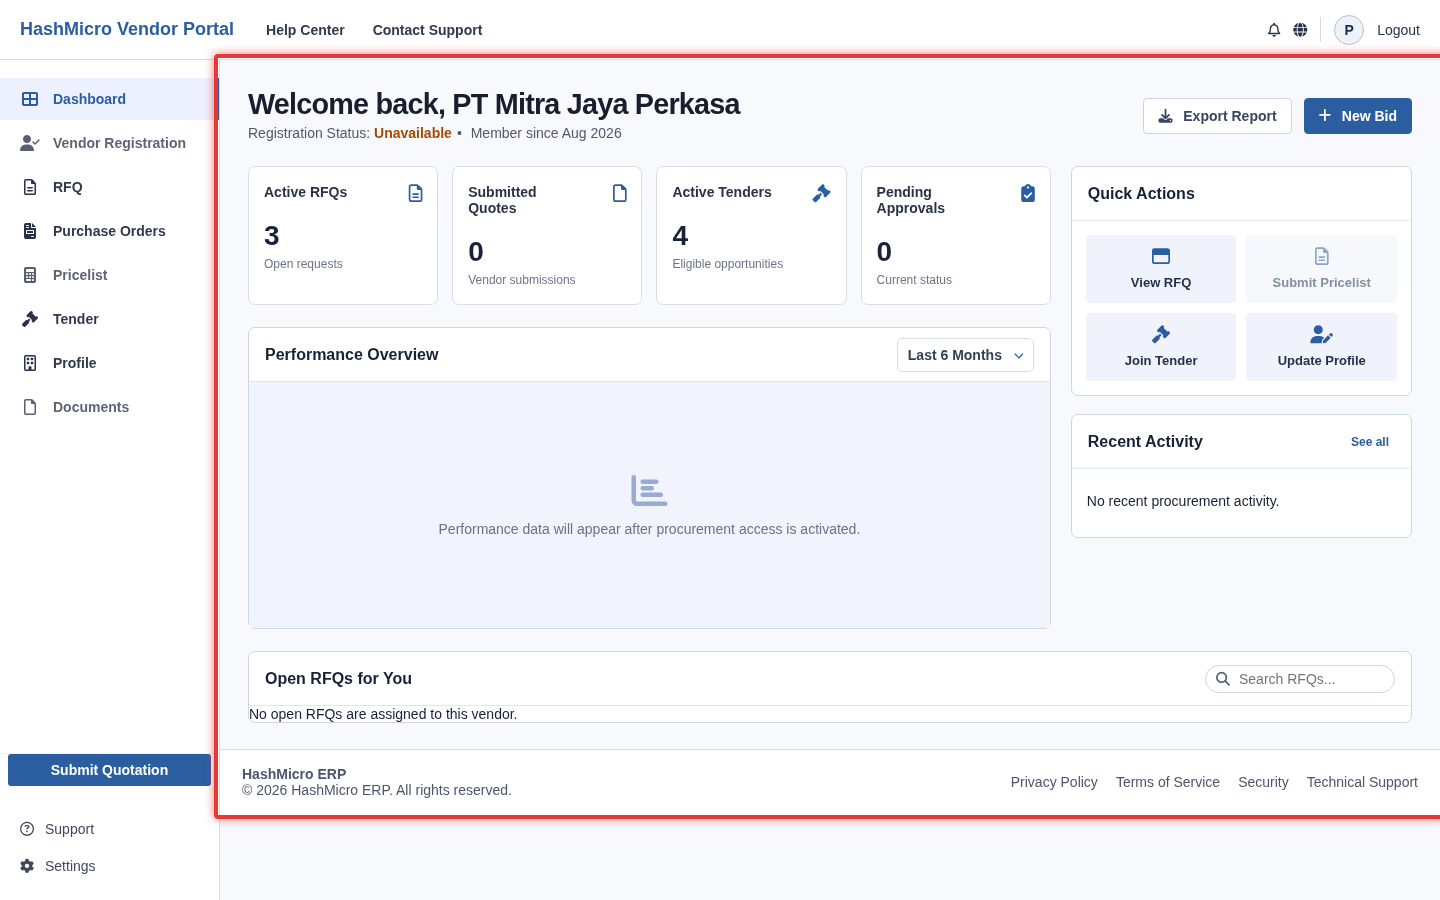Click the Export Report button
Viewport: 1440px width, 900px height.
click(1217, 116)
